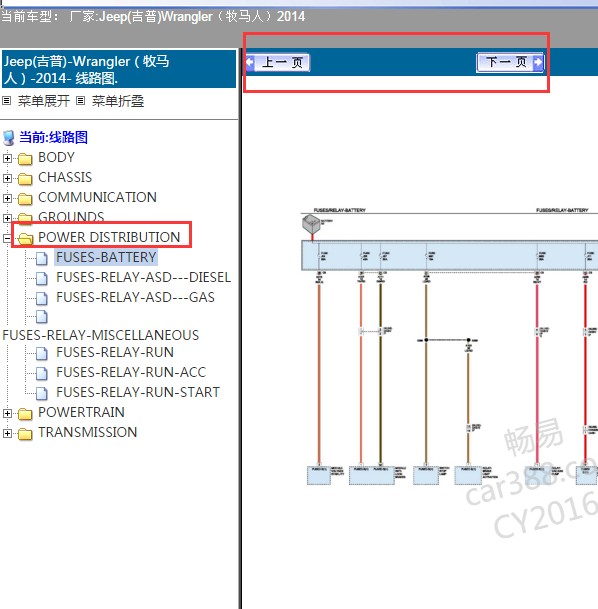Click the icon beside 菜单展开
The height and width of the screenshot is (609, 598).
point(7,101)
